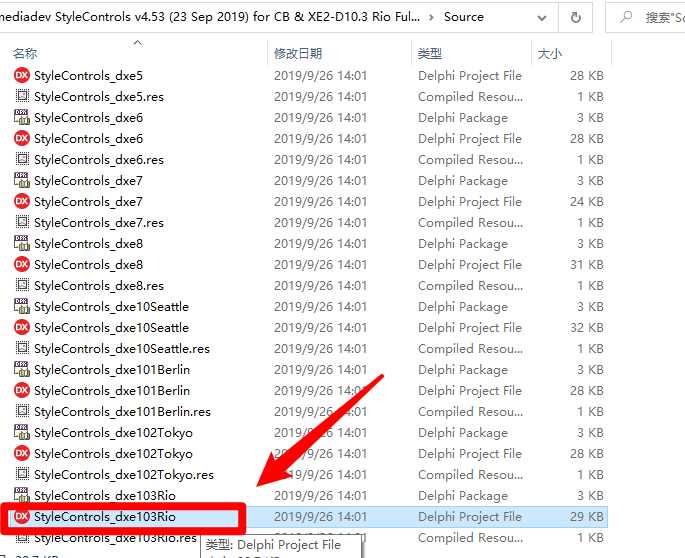This screenshot has width=685, height=558.
Task: Click the StyleControls_dxe10Seattle.res resource icon
Action: [x=22, y=348]
